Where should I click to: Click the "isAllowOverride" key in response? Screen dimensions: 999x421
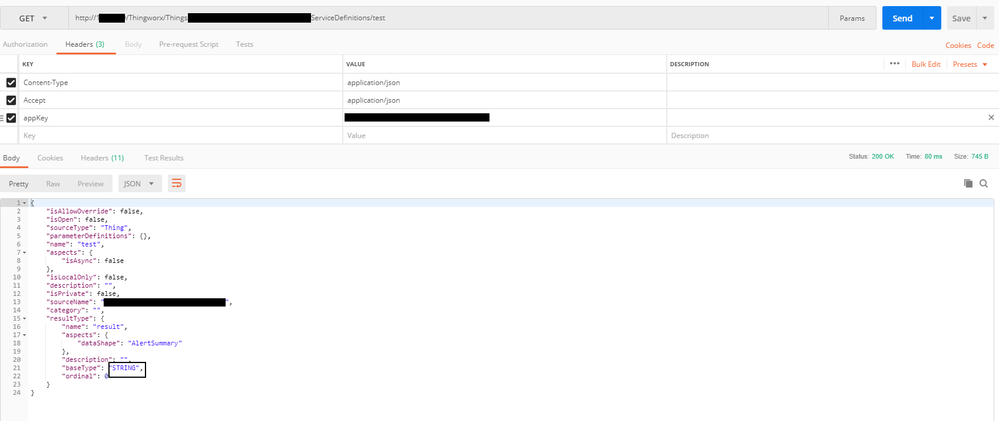[x=80, y=211]
